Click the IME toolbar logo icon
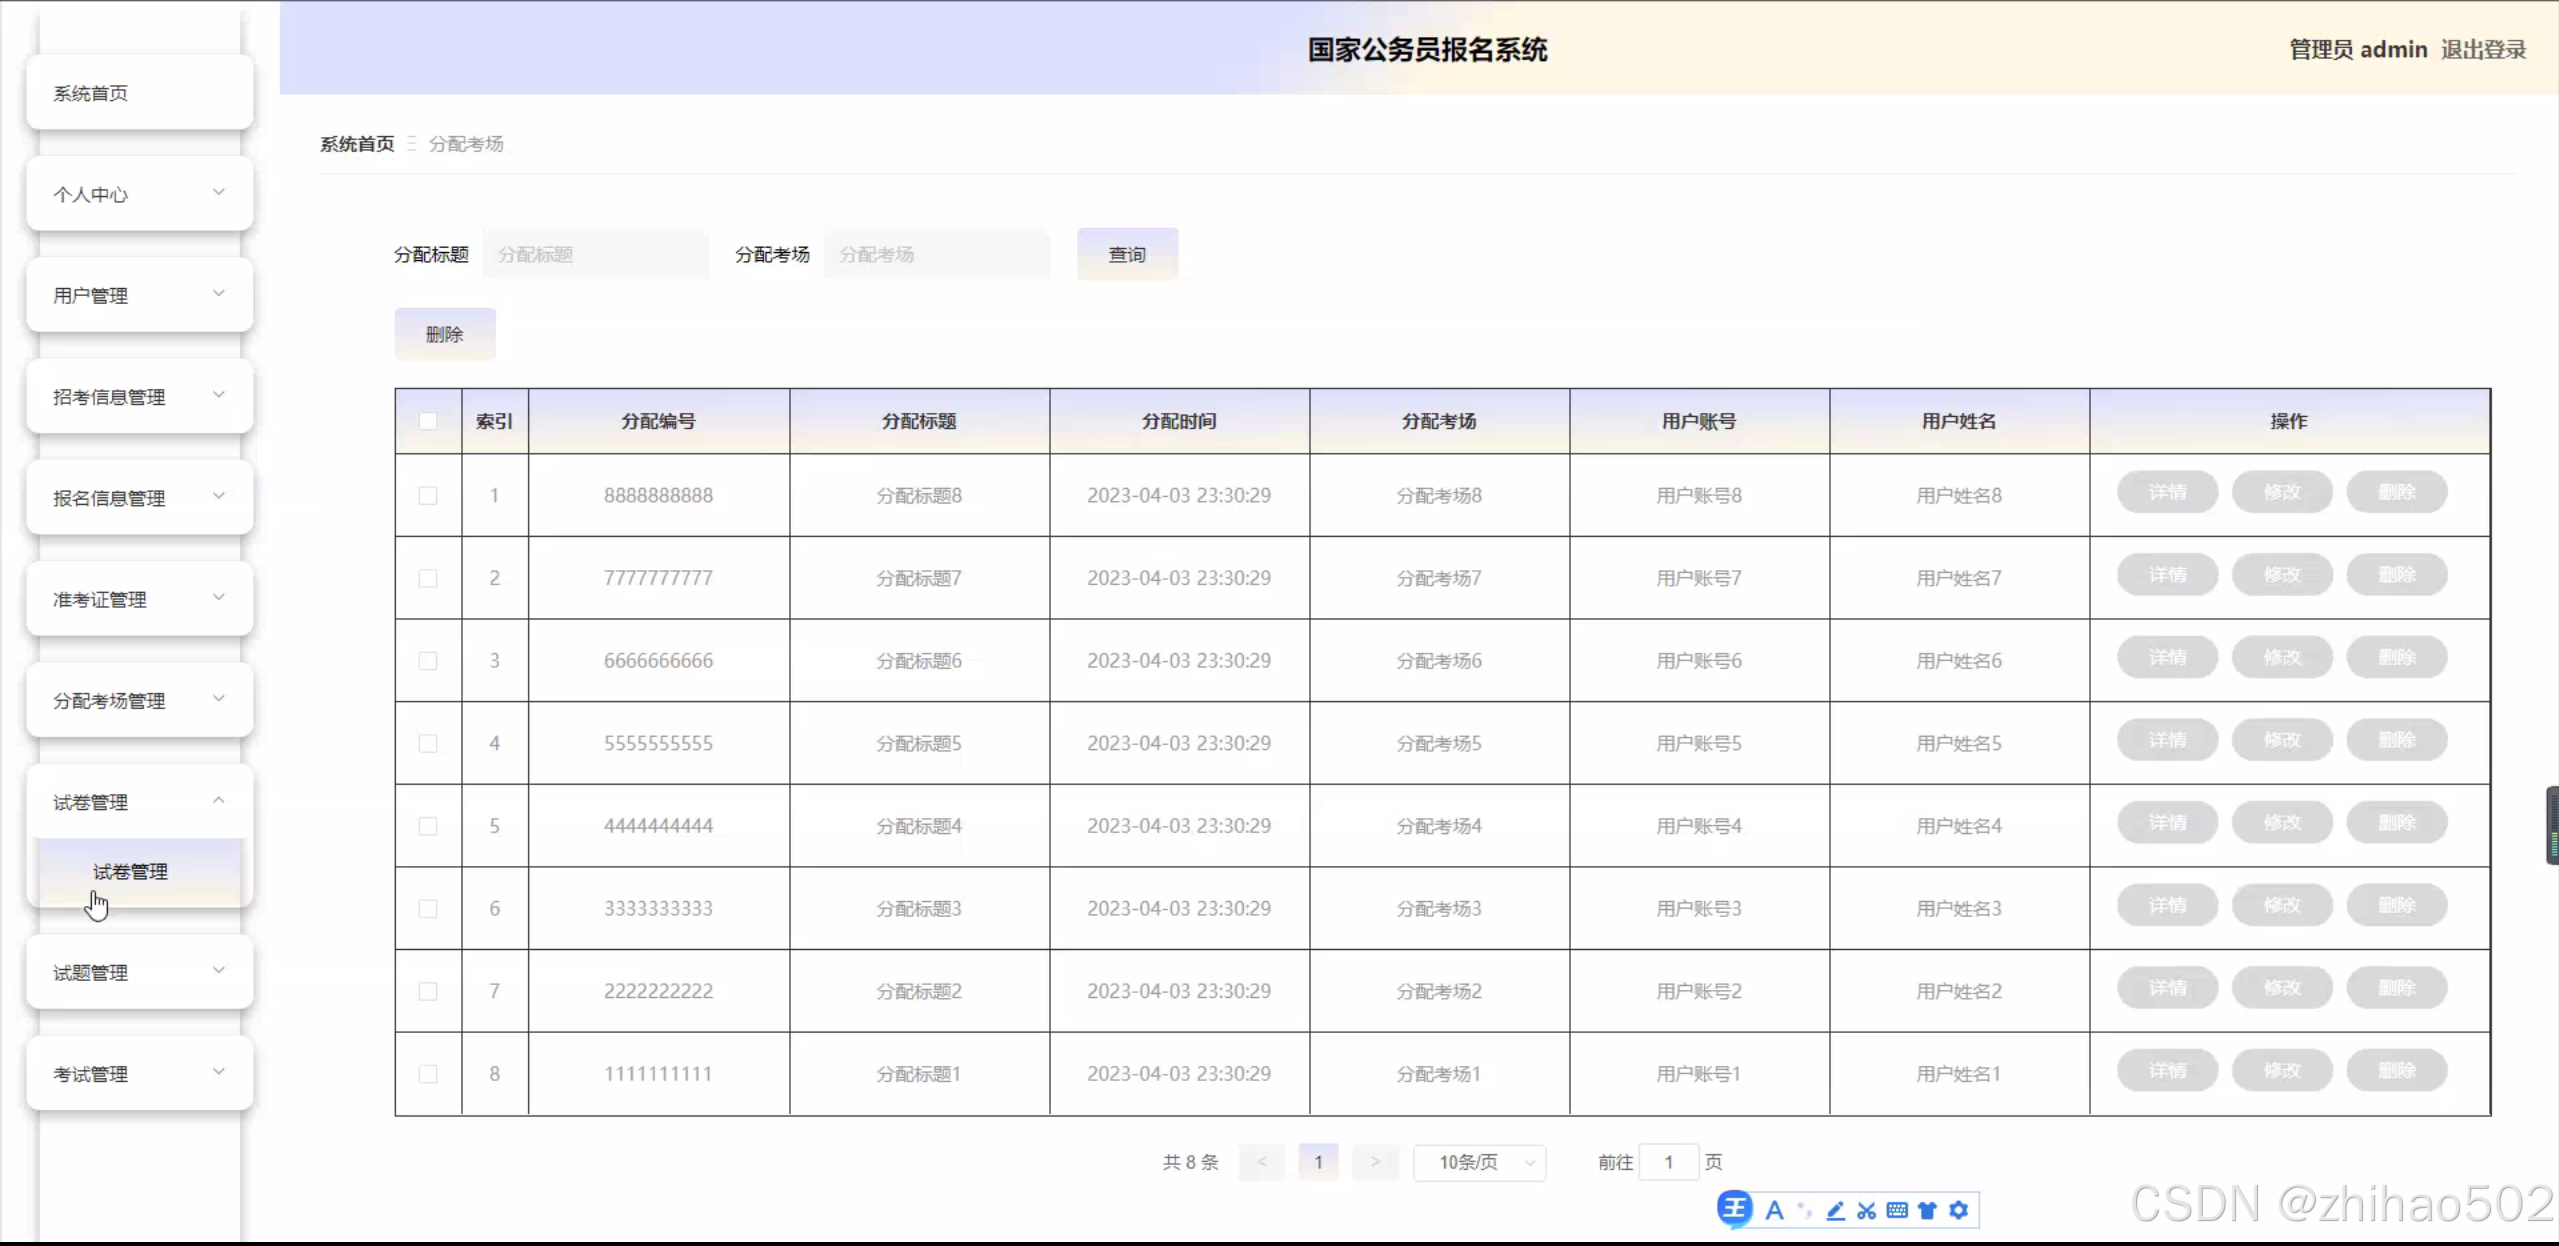Viewport: 2559px width, 1246px height. click(1735, 1209)
